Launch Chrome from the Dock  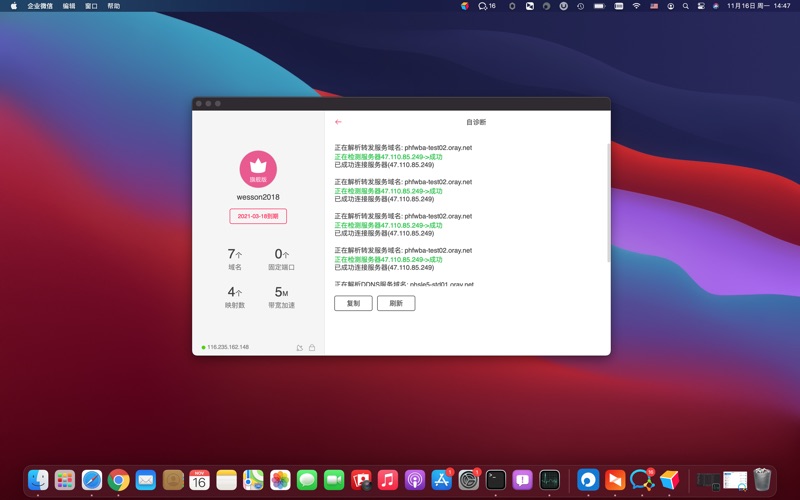coord(119,480)
